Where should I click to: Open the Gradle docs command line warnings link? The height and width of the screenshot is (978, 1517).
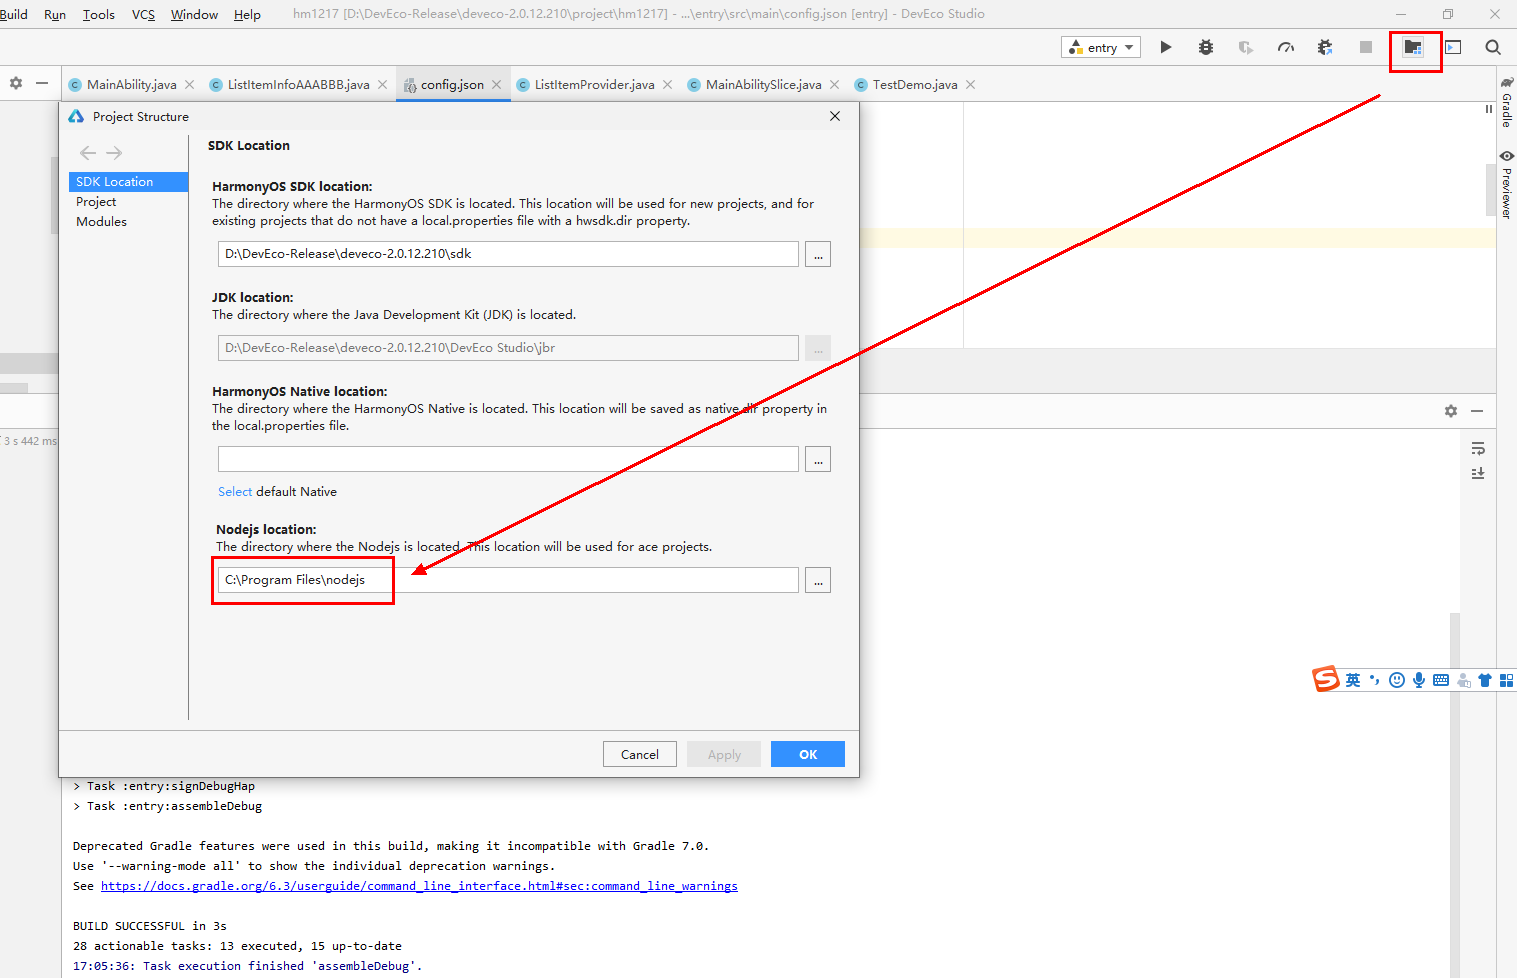point(419,886)
